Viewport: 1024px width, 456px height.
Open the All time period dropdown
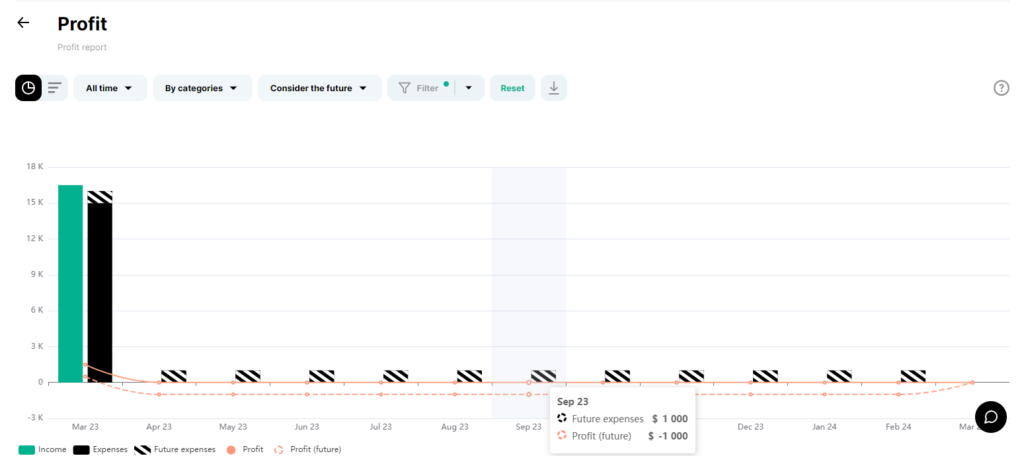click(x=110, y=88)
